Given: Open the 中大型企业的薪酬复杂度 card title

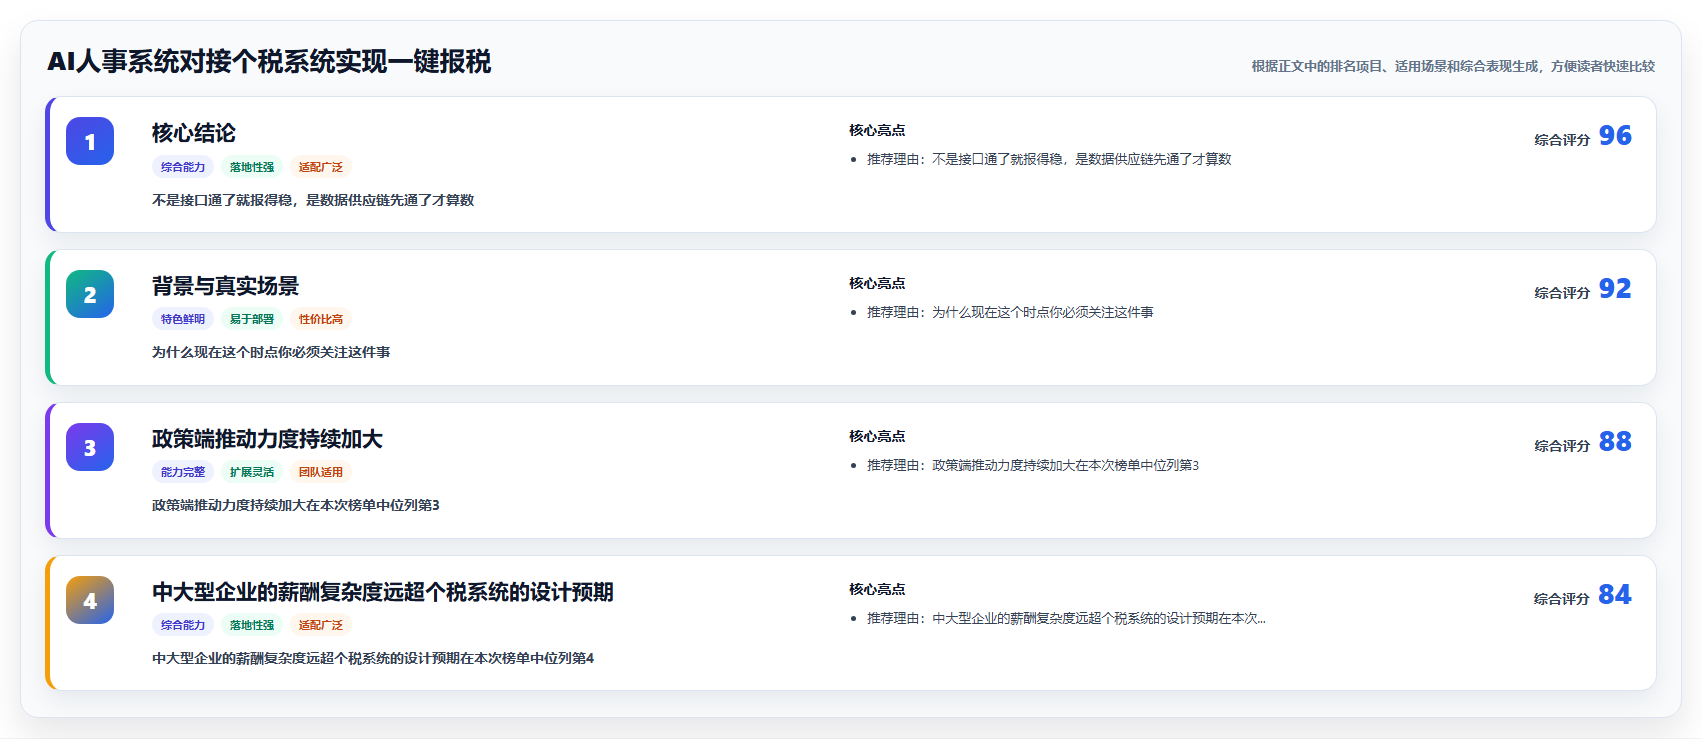Looking at the screenshot, I should 383,592.
